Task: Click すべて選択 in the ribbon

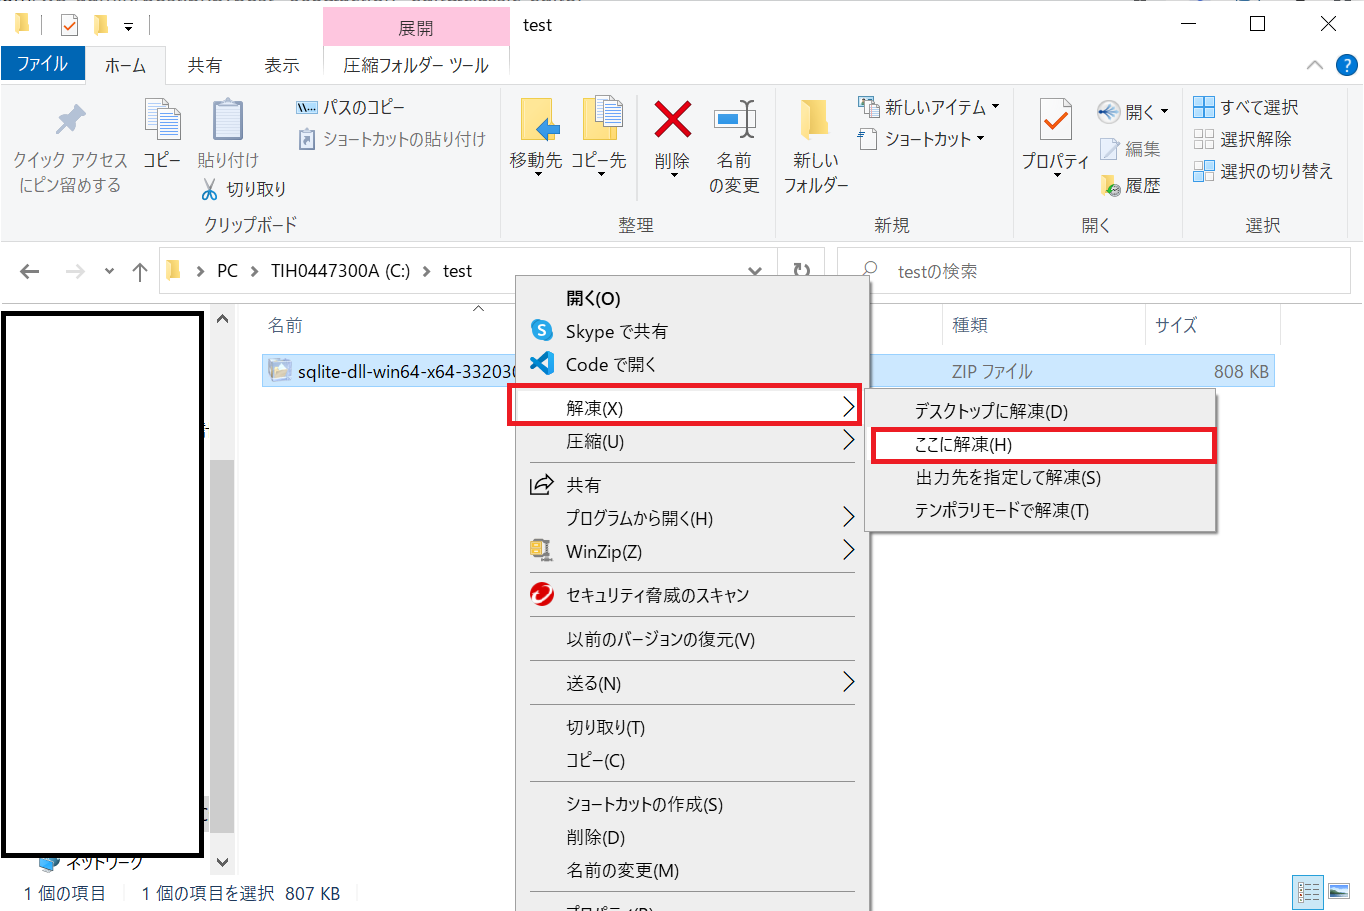Action: click(x=1246, y=107)
